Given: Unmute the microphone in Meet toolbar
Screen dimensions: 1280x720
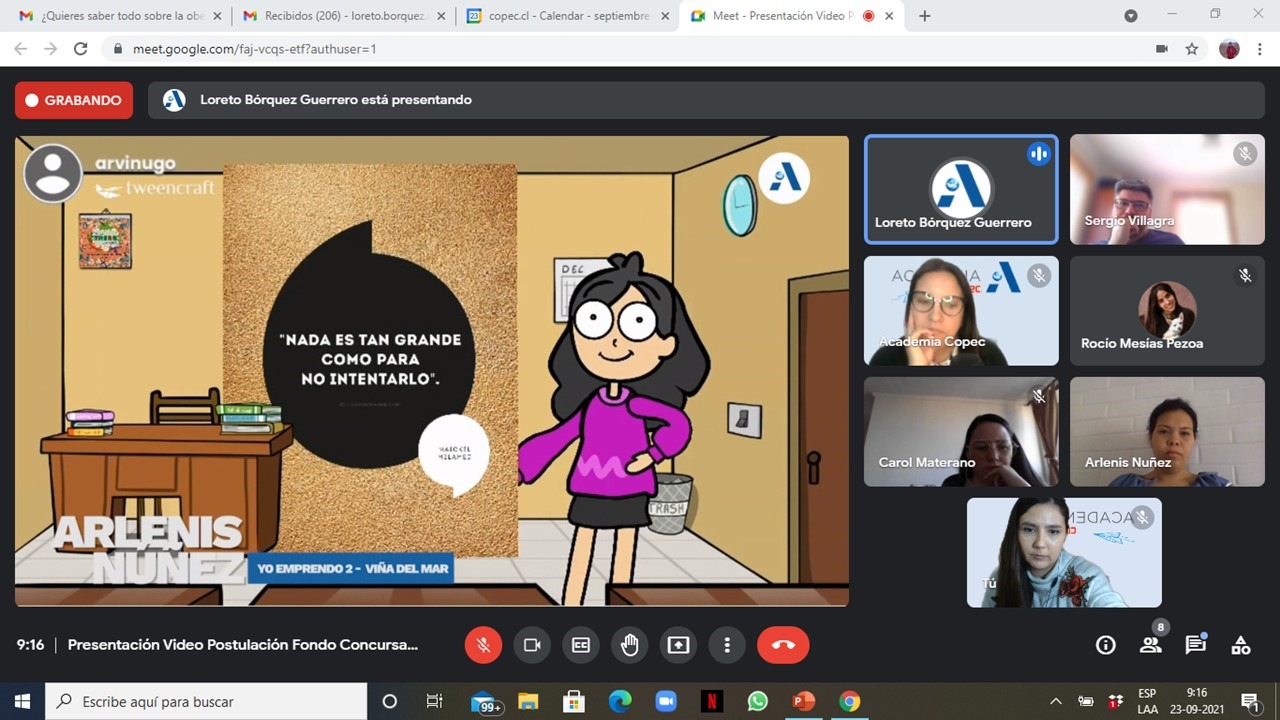Looking at the screenshot, I should pyautogui.click(x=483, y=645).
